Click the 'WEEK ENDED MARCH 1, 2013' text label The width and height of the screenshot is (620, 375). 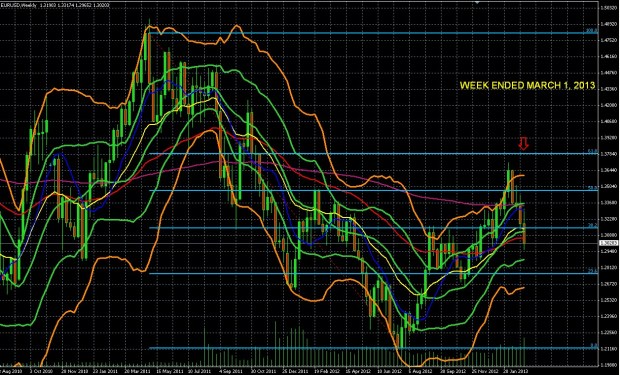coord(527,85)
